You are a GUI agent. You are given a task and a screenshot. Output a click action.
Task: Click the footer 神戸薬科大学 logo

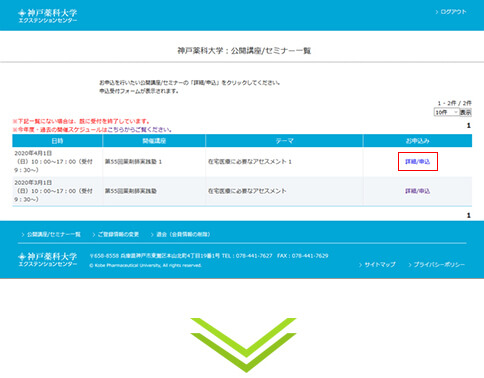(47, 259)
